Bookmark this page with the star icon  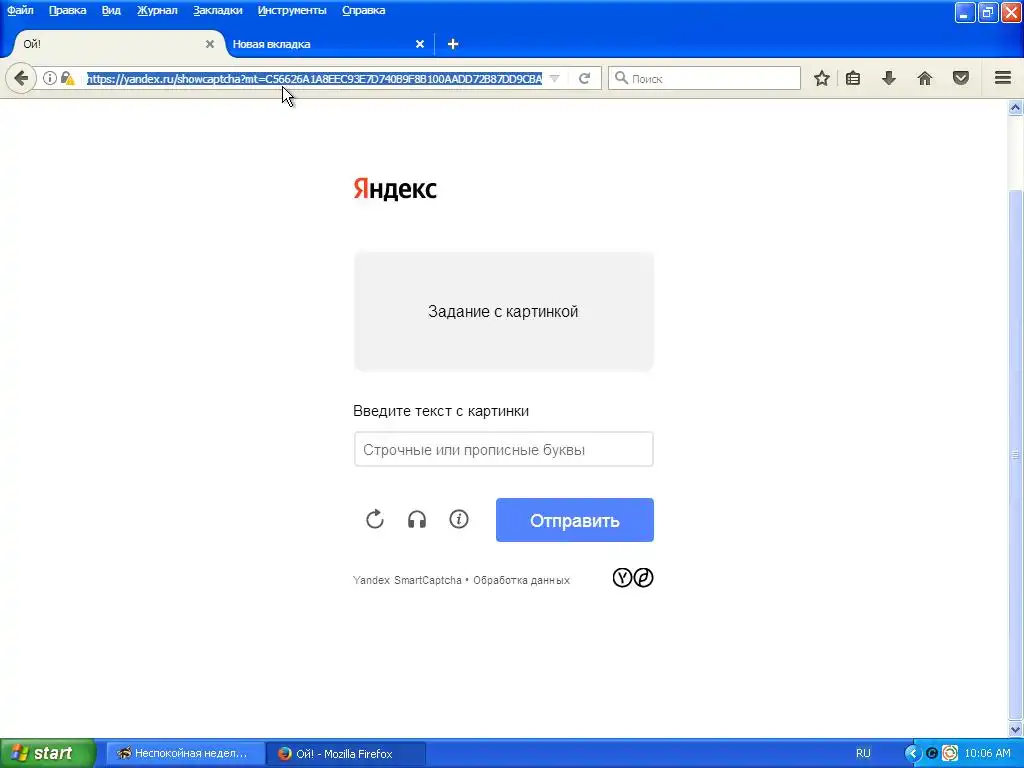point(822,78)
